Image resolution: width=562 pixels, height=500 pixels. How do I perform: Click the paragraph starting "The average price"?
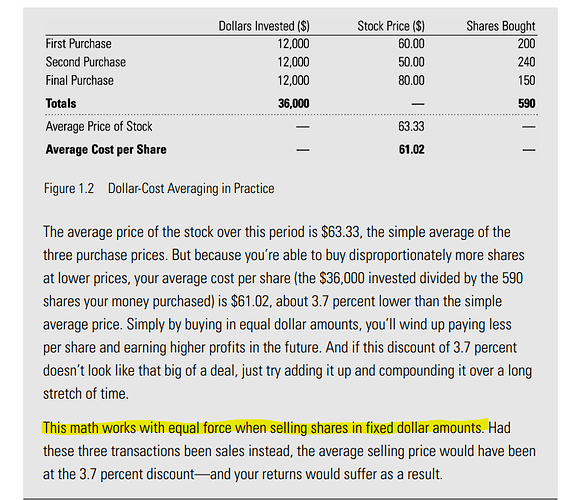coord(287,313)
